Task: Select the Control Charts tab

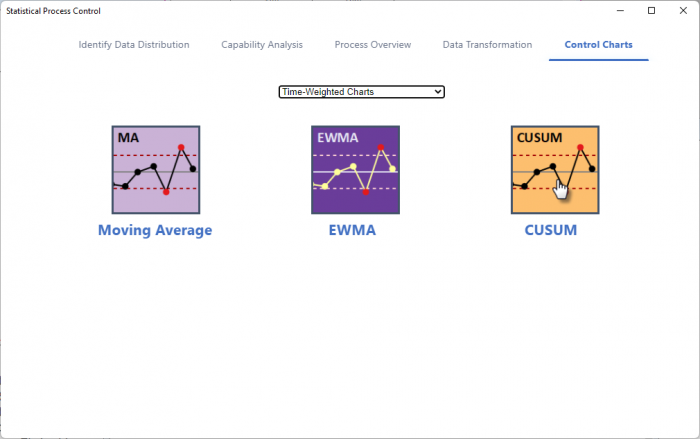Action: coord(599,45)
